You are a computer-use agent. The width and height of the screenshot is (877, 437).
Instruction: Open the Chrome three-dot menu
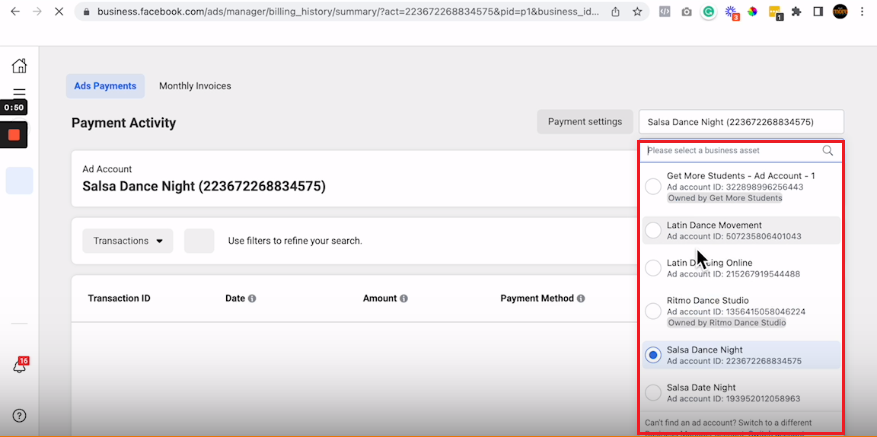point(862,11)
